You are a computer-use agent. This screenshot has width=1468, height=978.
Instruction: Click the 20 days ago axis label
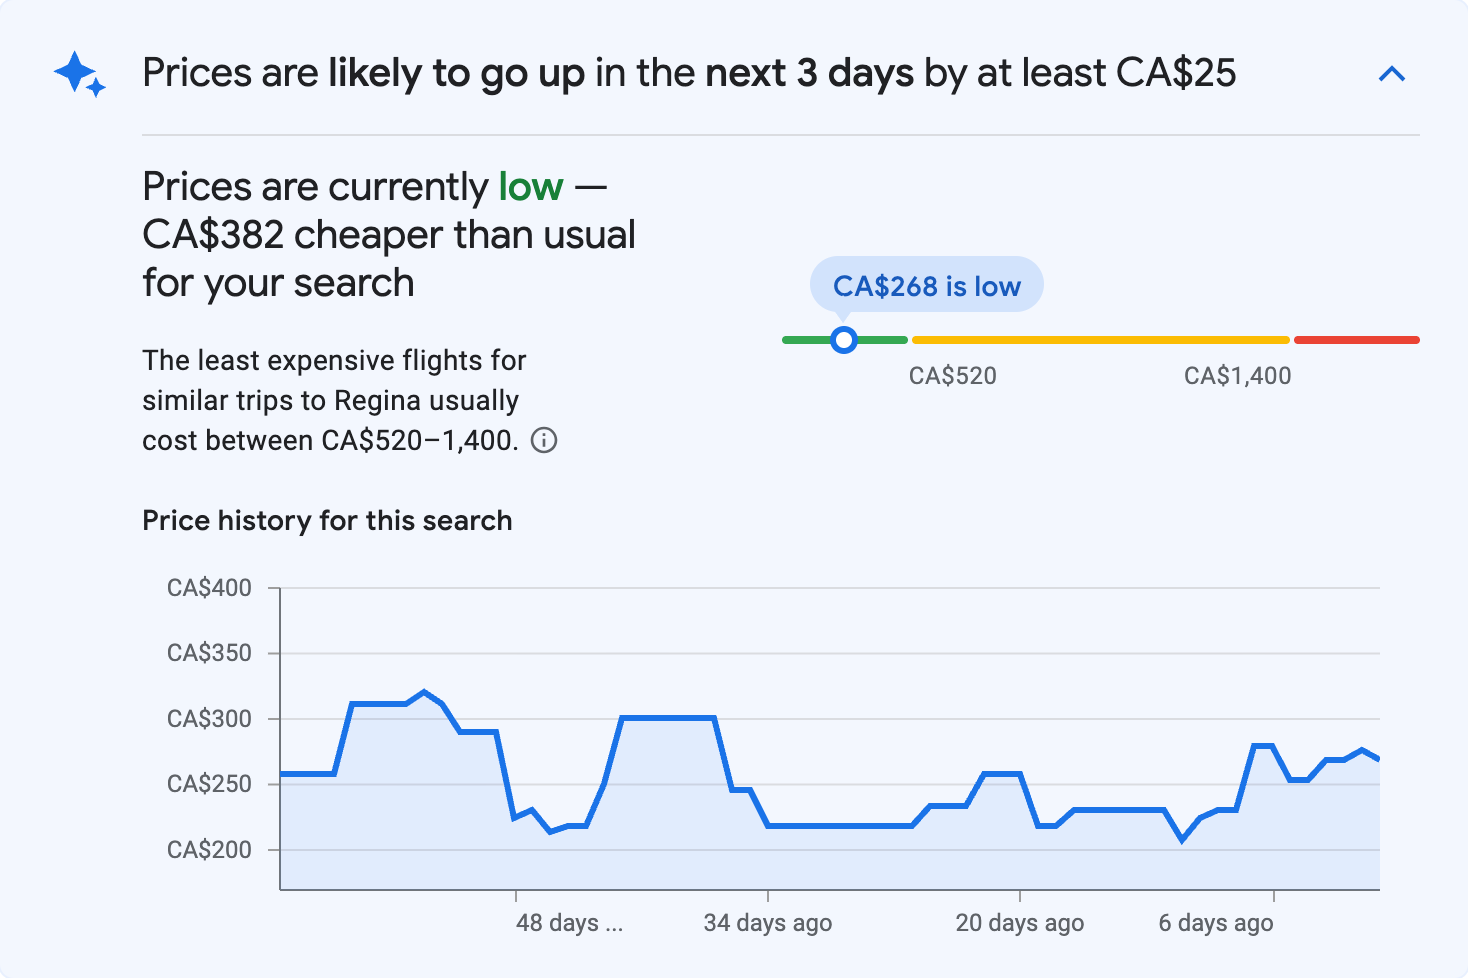1019,923
